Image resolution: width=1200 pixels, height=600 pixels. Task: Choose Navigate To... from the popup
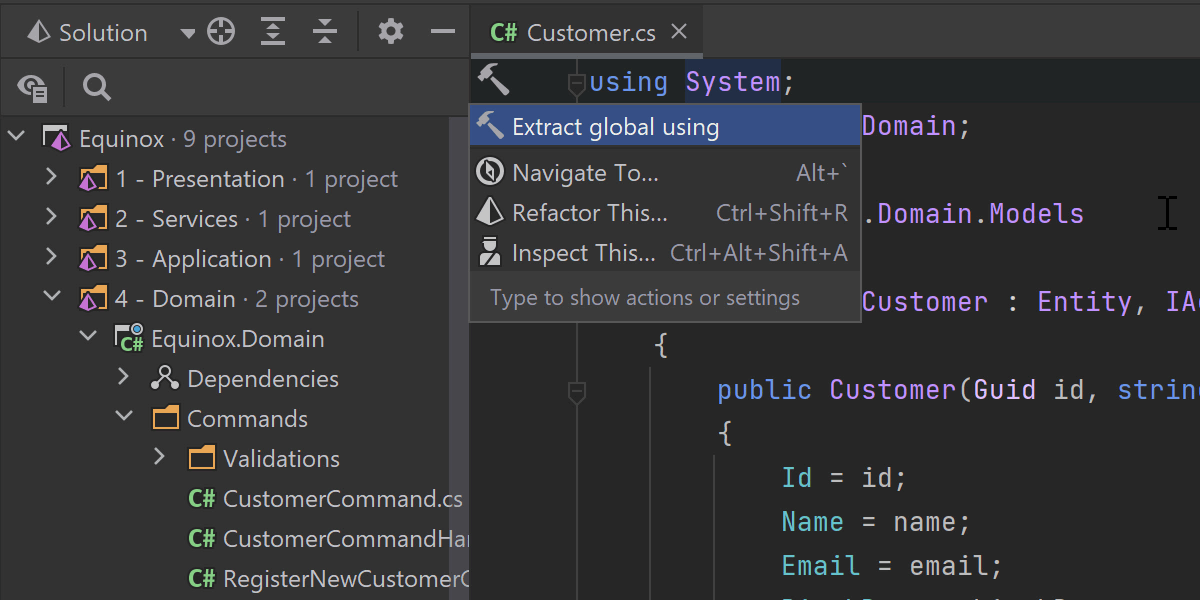(x=585, y=173)
